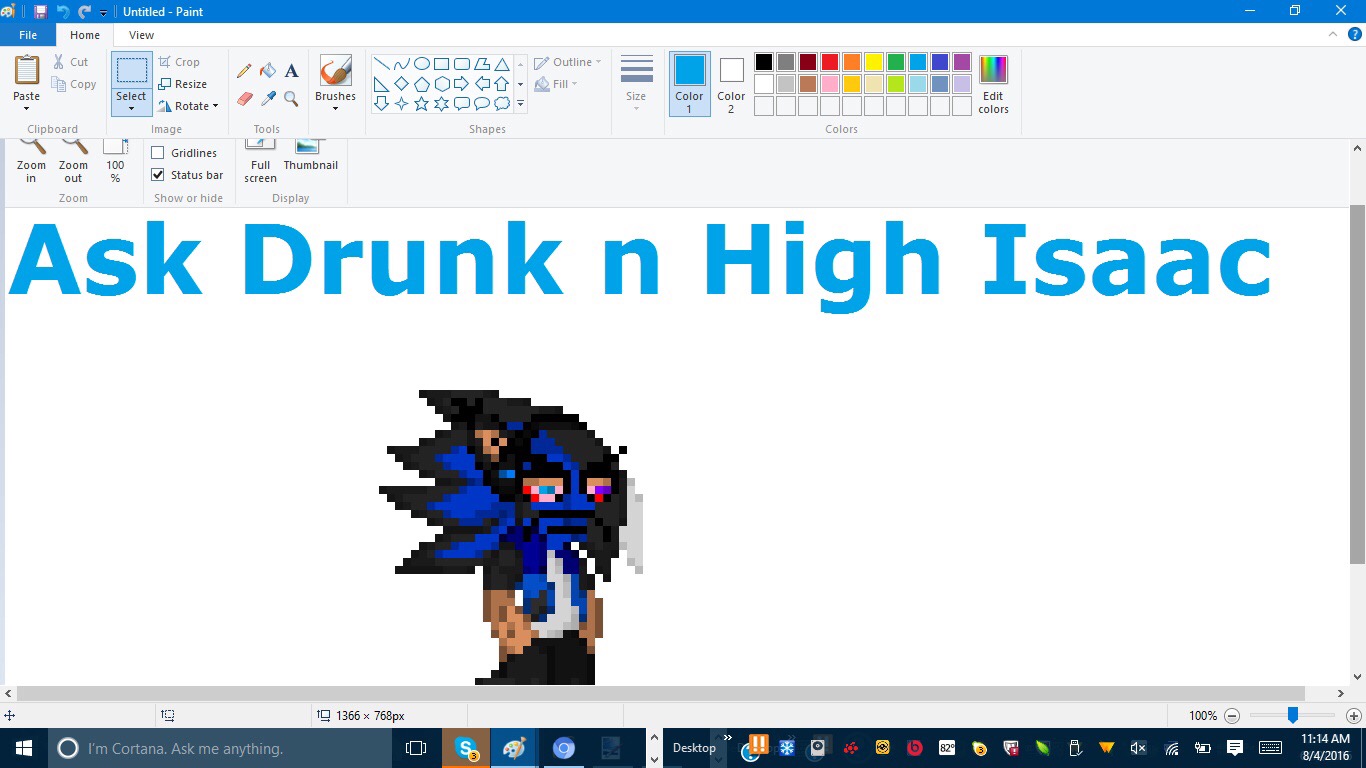Open Edit colors dialog
This screenshot has width=1366, height=768.
pyautogui.click(x=993, y=84)
